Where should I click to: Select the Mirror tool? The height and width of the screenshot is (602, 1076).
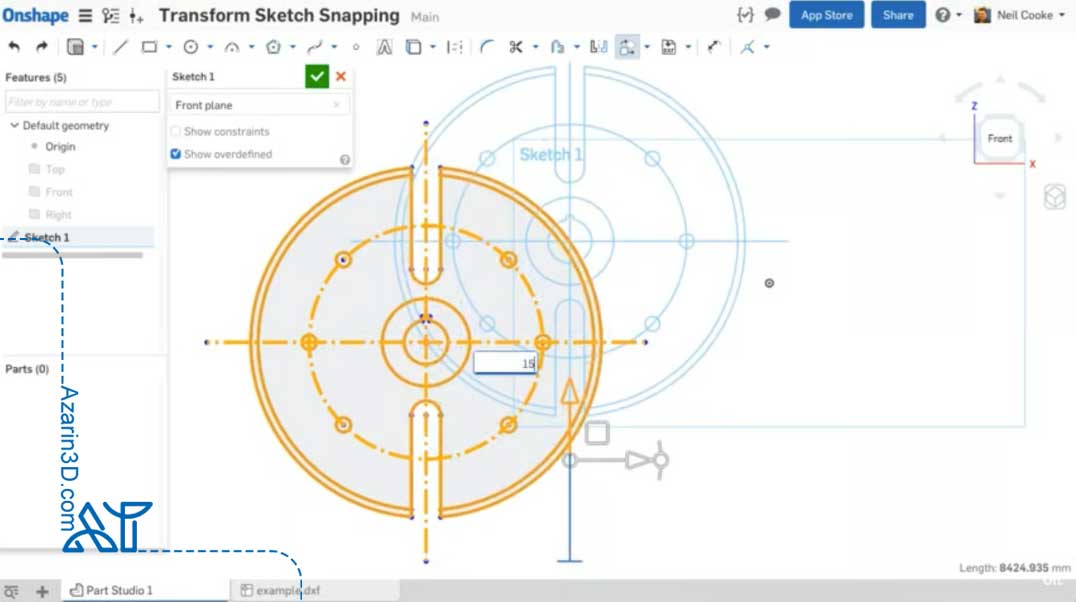(598, 47)
